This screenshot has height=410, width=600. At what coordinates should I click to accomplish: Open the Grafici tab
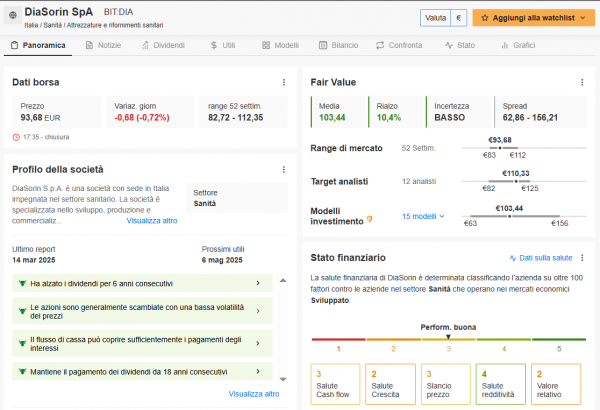click(x=518, y=45)
